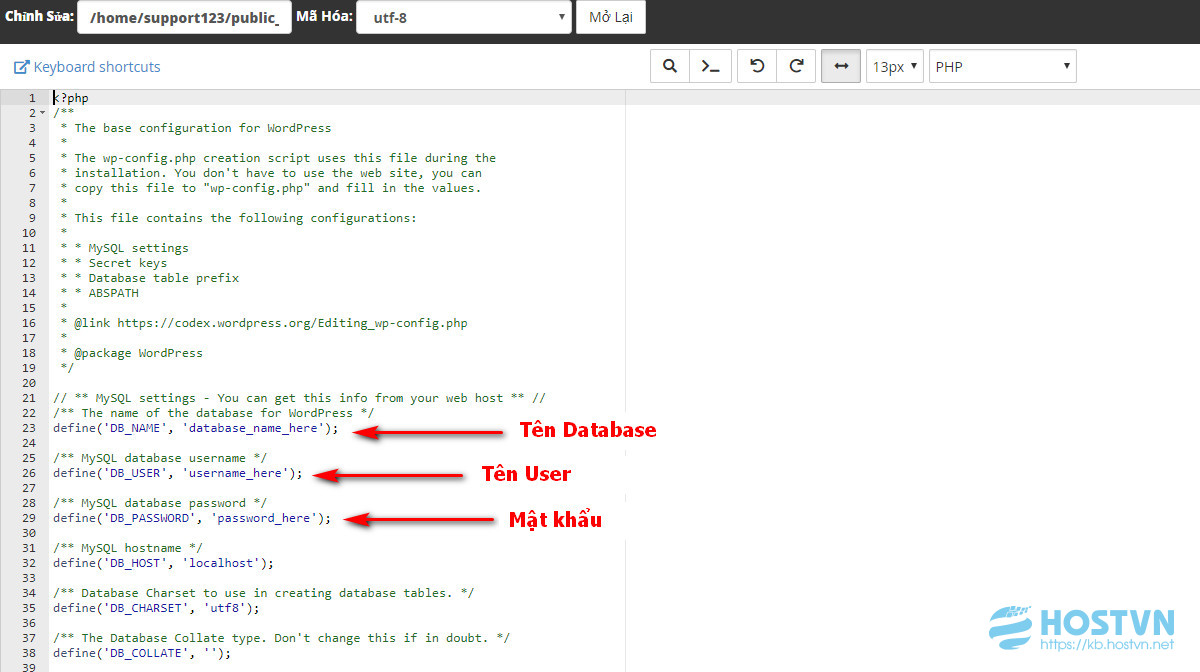Click the 'The base configuration for WordPress' comment

[x=195, y=128]
